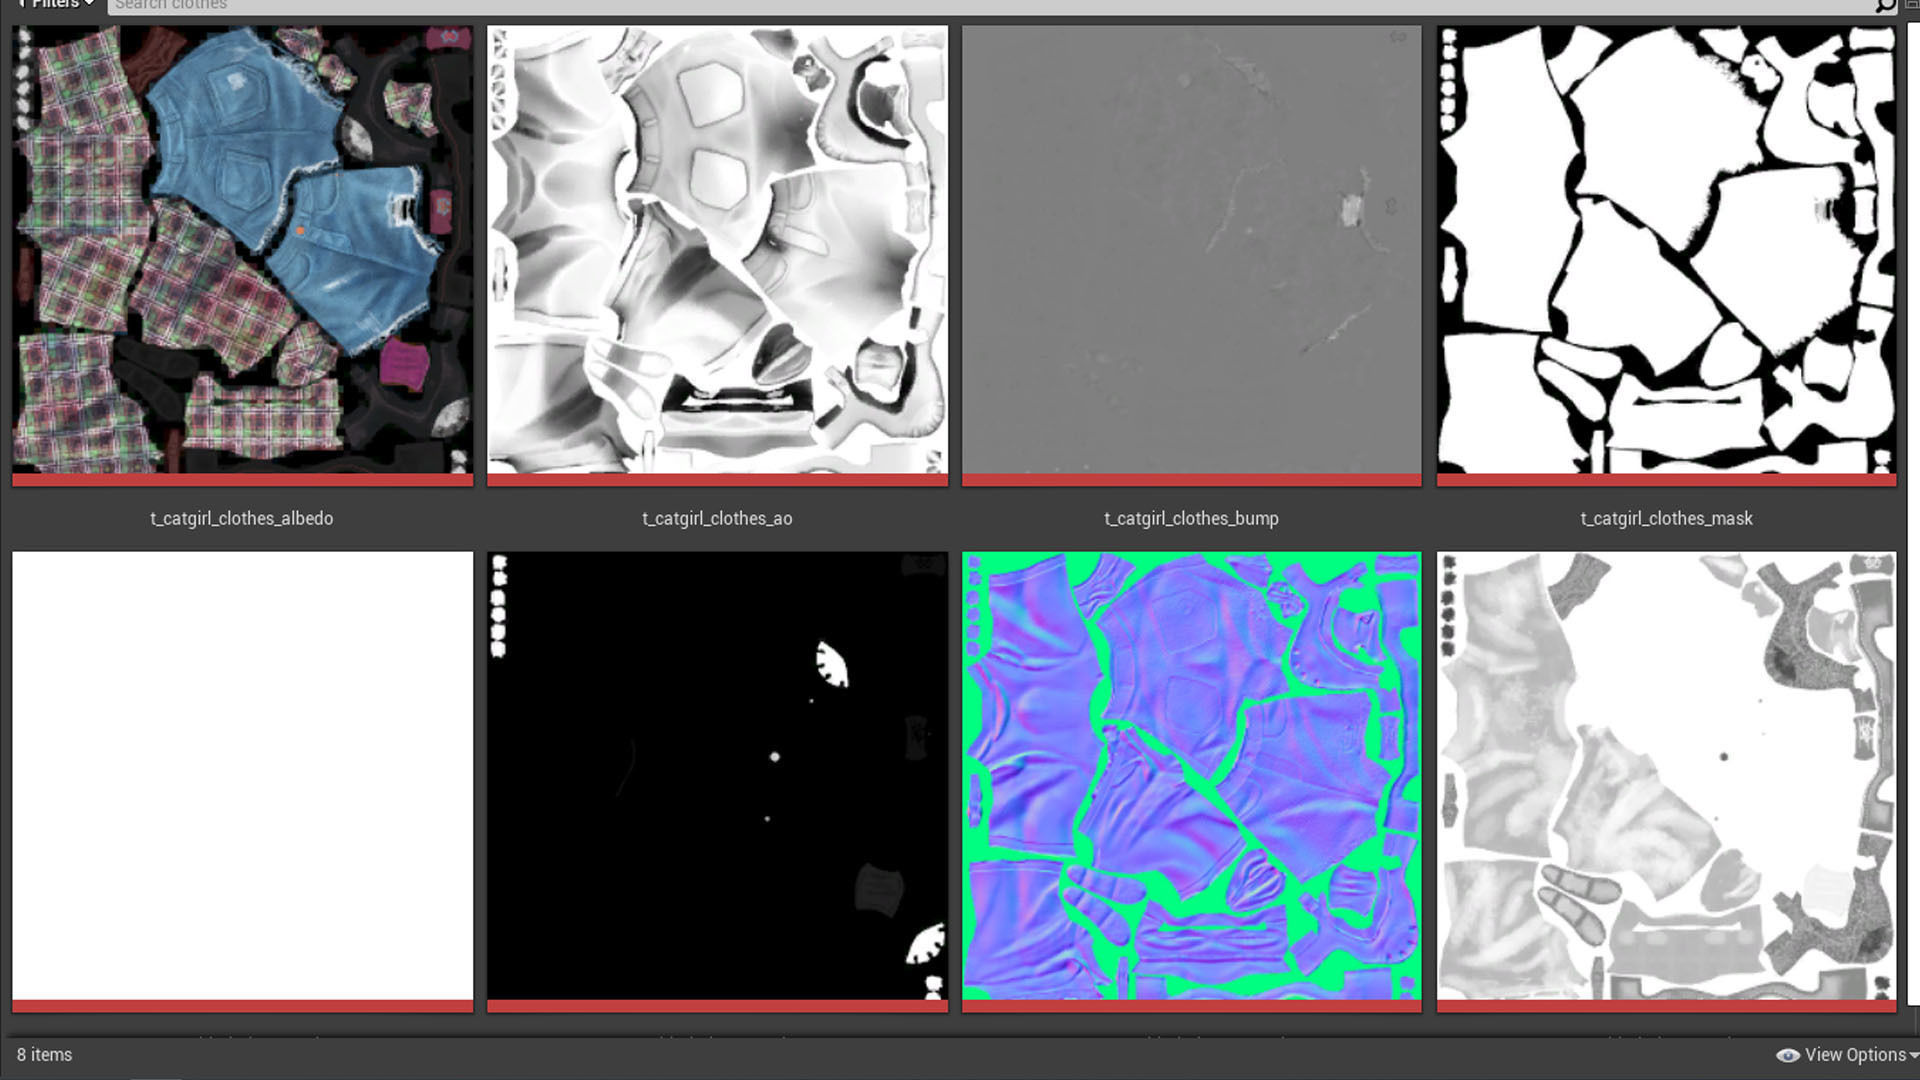Click the eye icon beside View Options

pyautogui.click(x=1787, y=1055)
